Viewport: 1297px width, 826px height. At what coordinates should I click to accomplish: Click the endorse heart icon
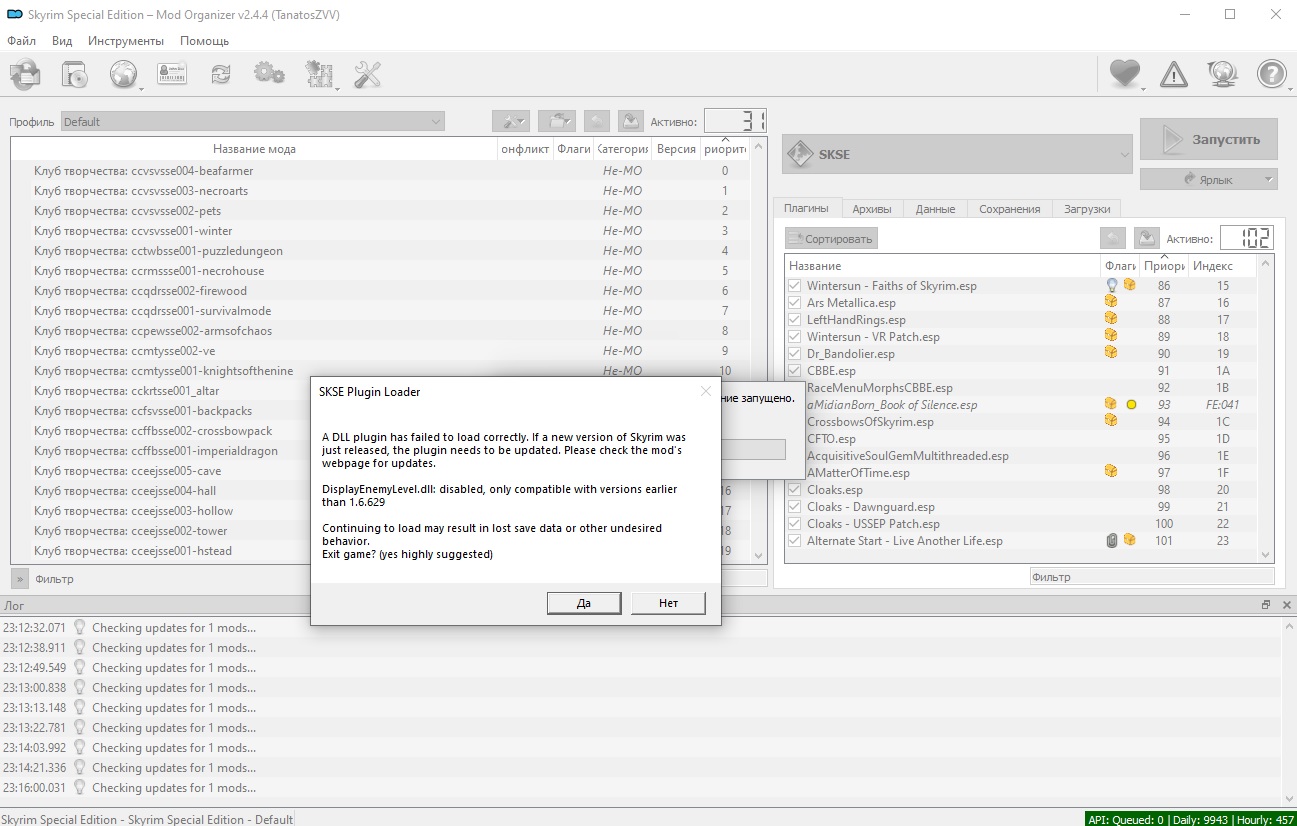pos(1125,74)
